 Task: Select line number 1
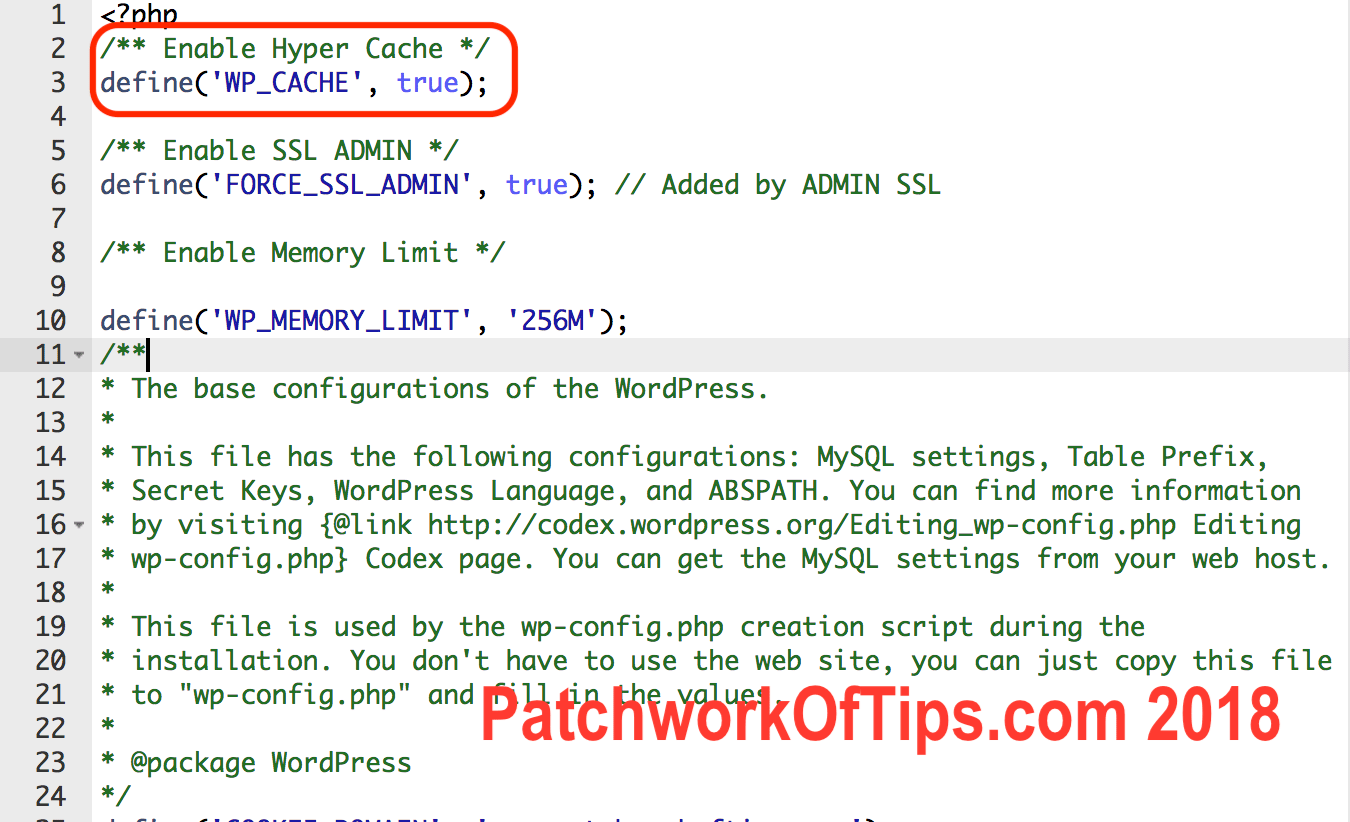pyautogui.click(x=57, y=14)
